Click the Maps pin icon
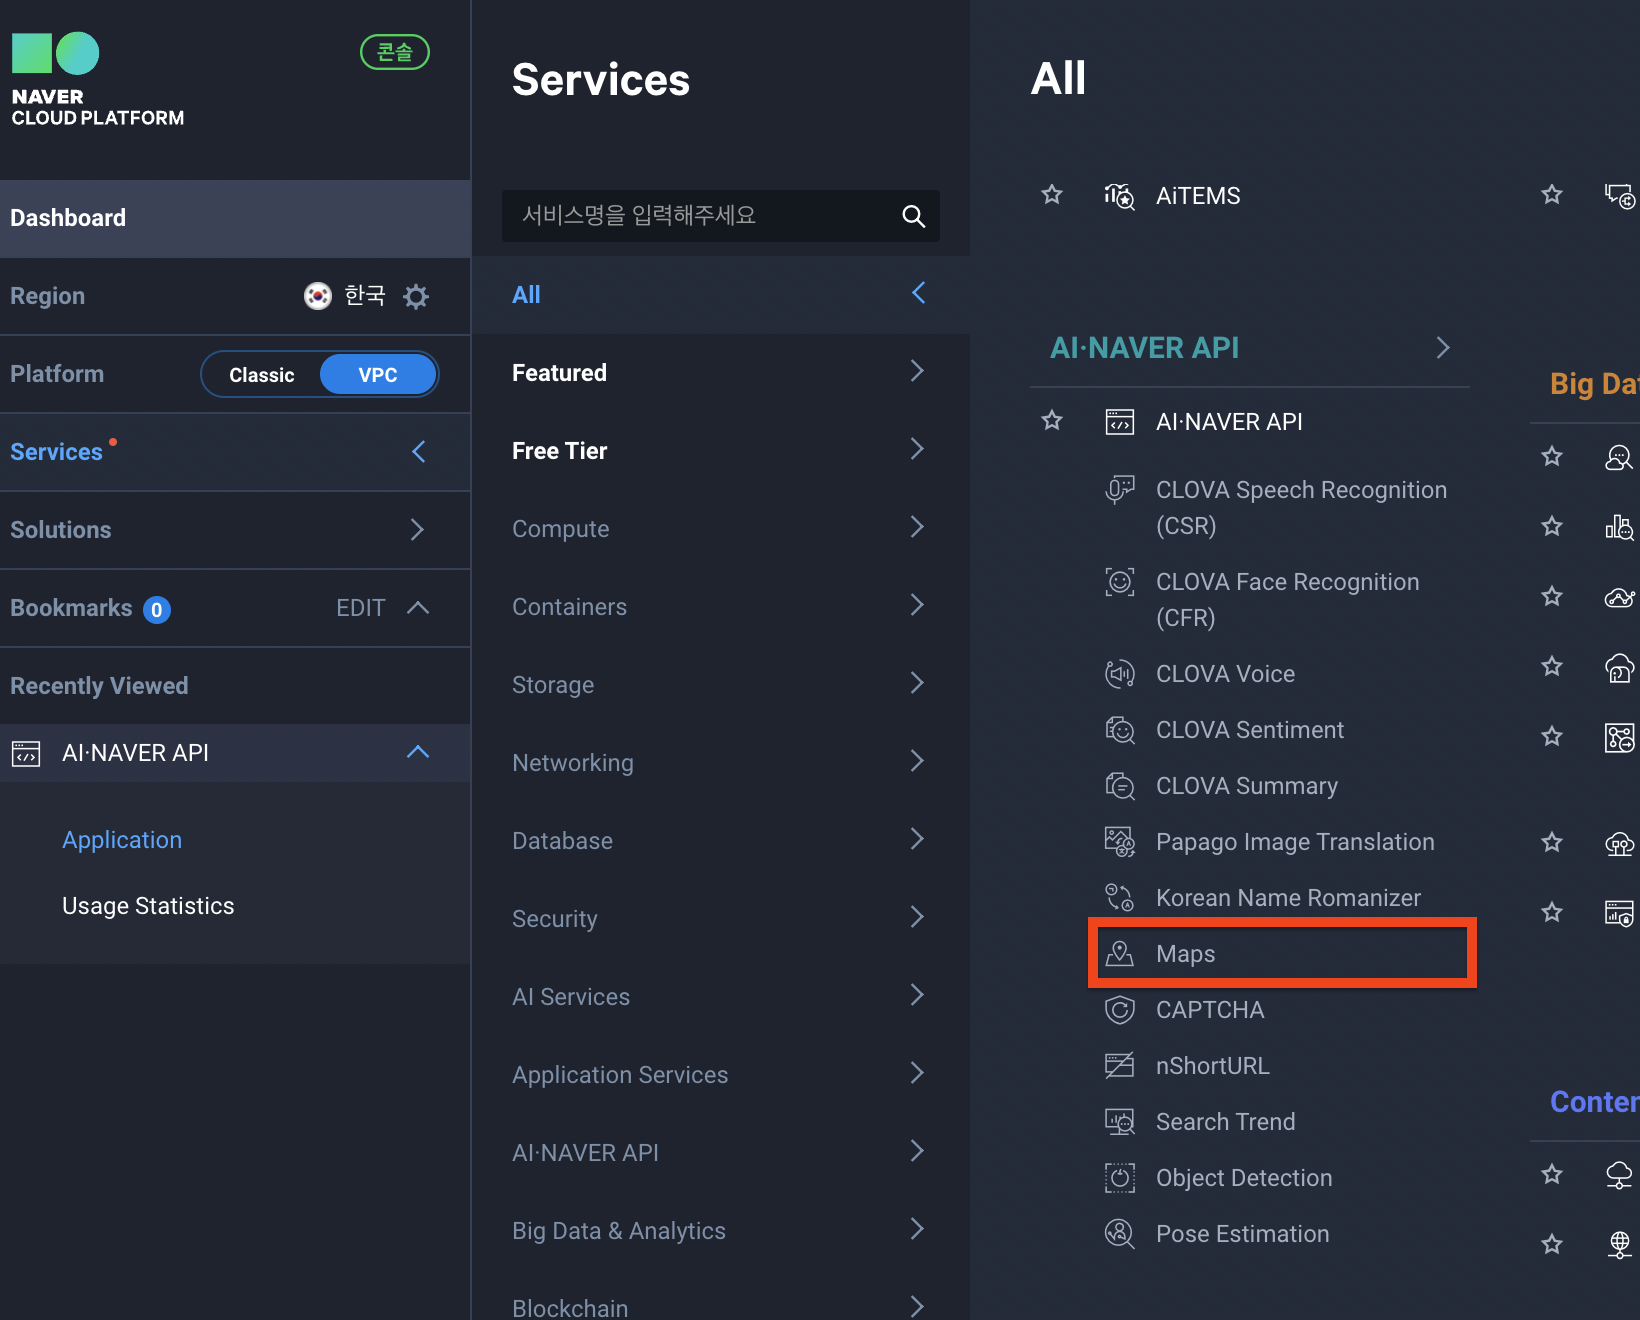The height and width of the screenshot is (1320, 1640). 1120,954
